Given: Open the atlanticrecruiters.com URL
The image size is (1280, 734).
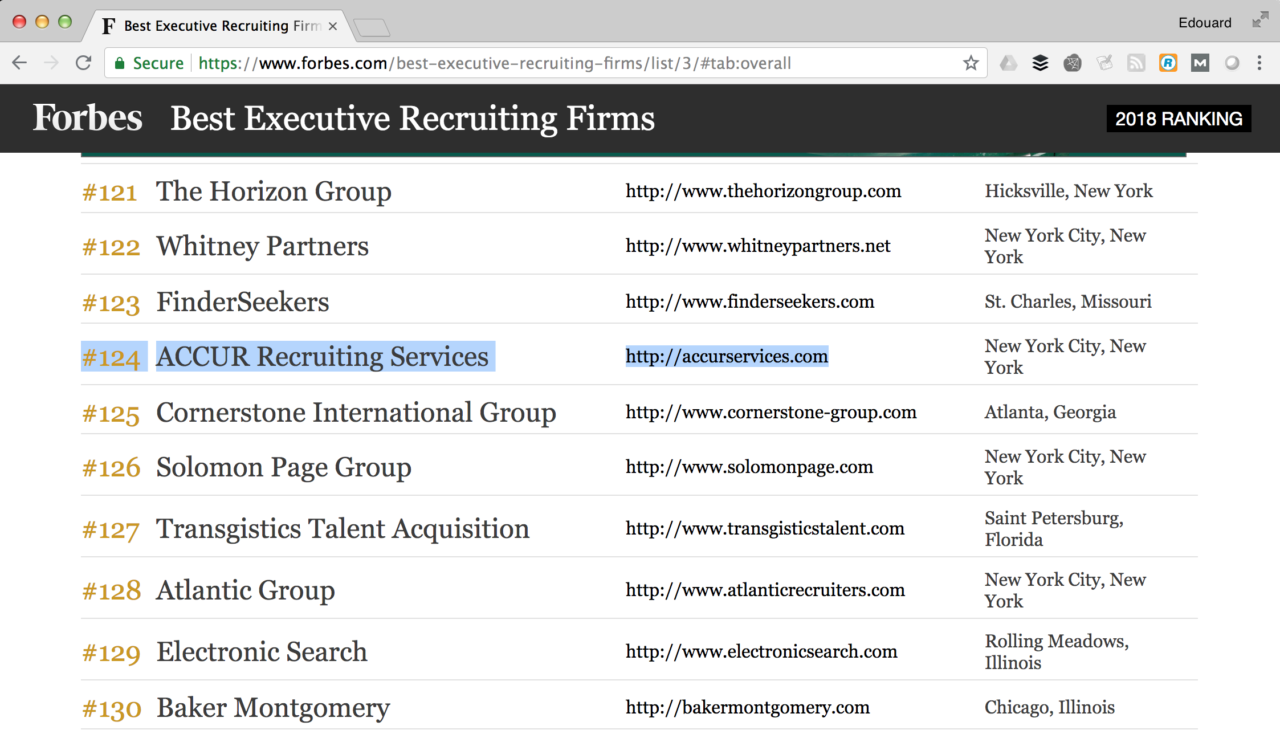Looking at the screenshot, I should click(x=765, y=590).
